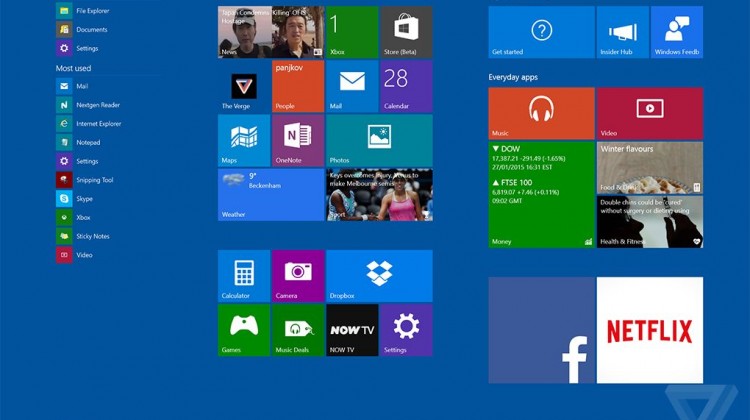The height and width of the screenshot is (420, 750).
Task: Open the orange Music tile
Action: (541, 113)
